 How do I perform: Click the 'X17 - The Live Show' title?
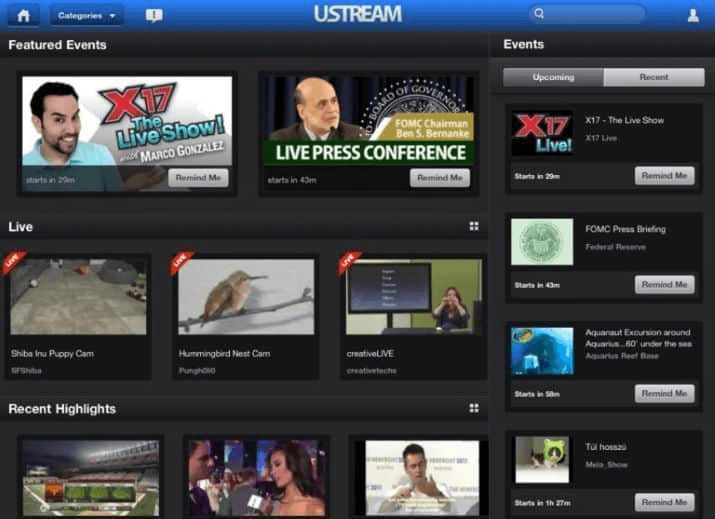click(625, 120)
